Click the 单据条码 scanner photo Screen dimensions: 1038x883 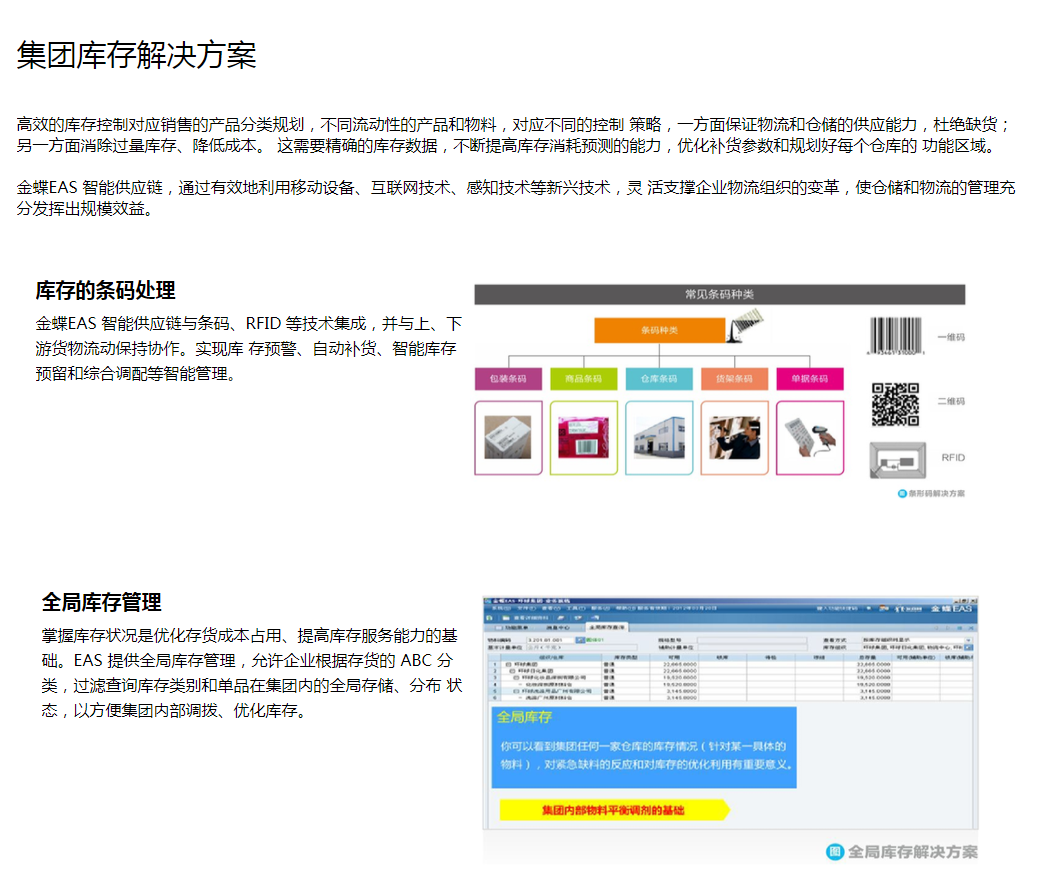(810, 438)
